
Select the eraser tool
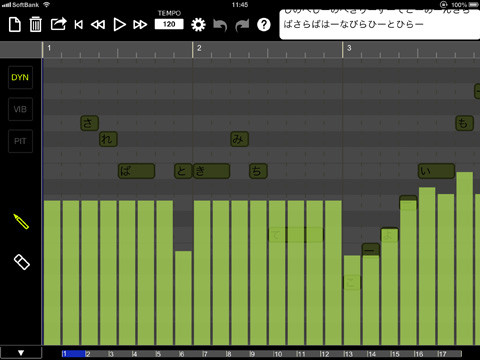[x=22, y=262]
